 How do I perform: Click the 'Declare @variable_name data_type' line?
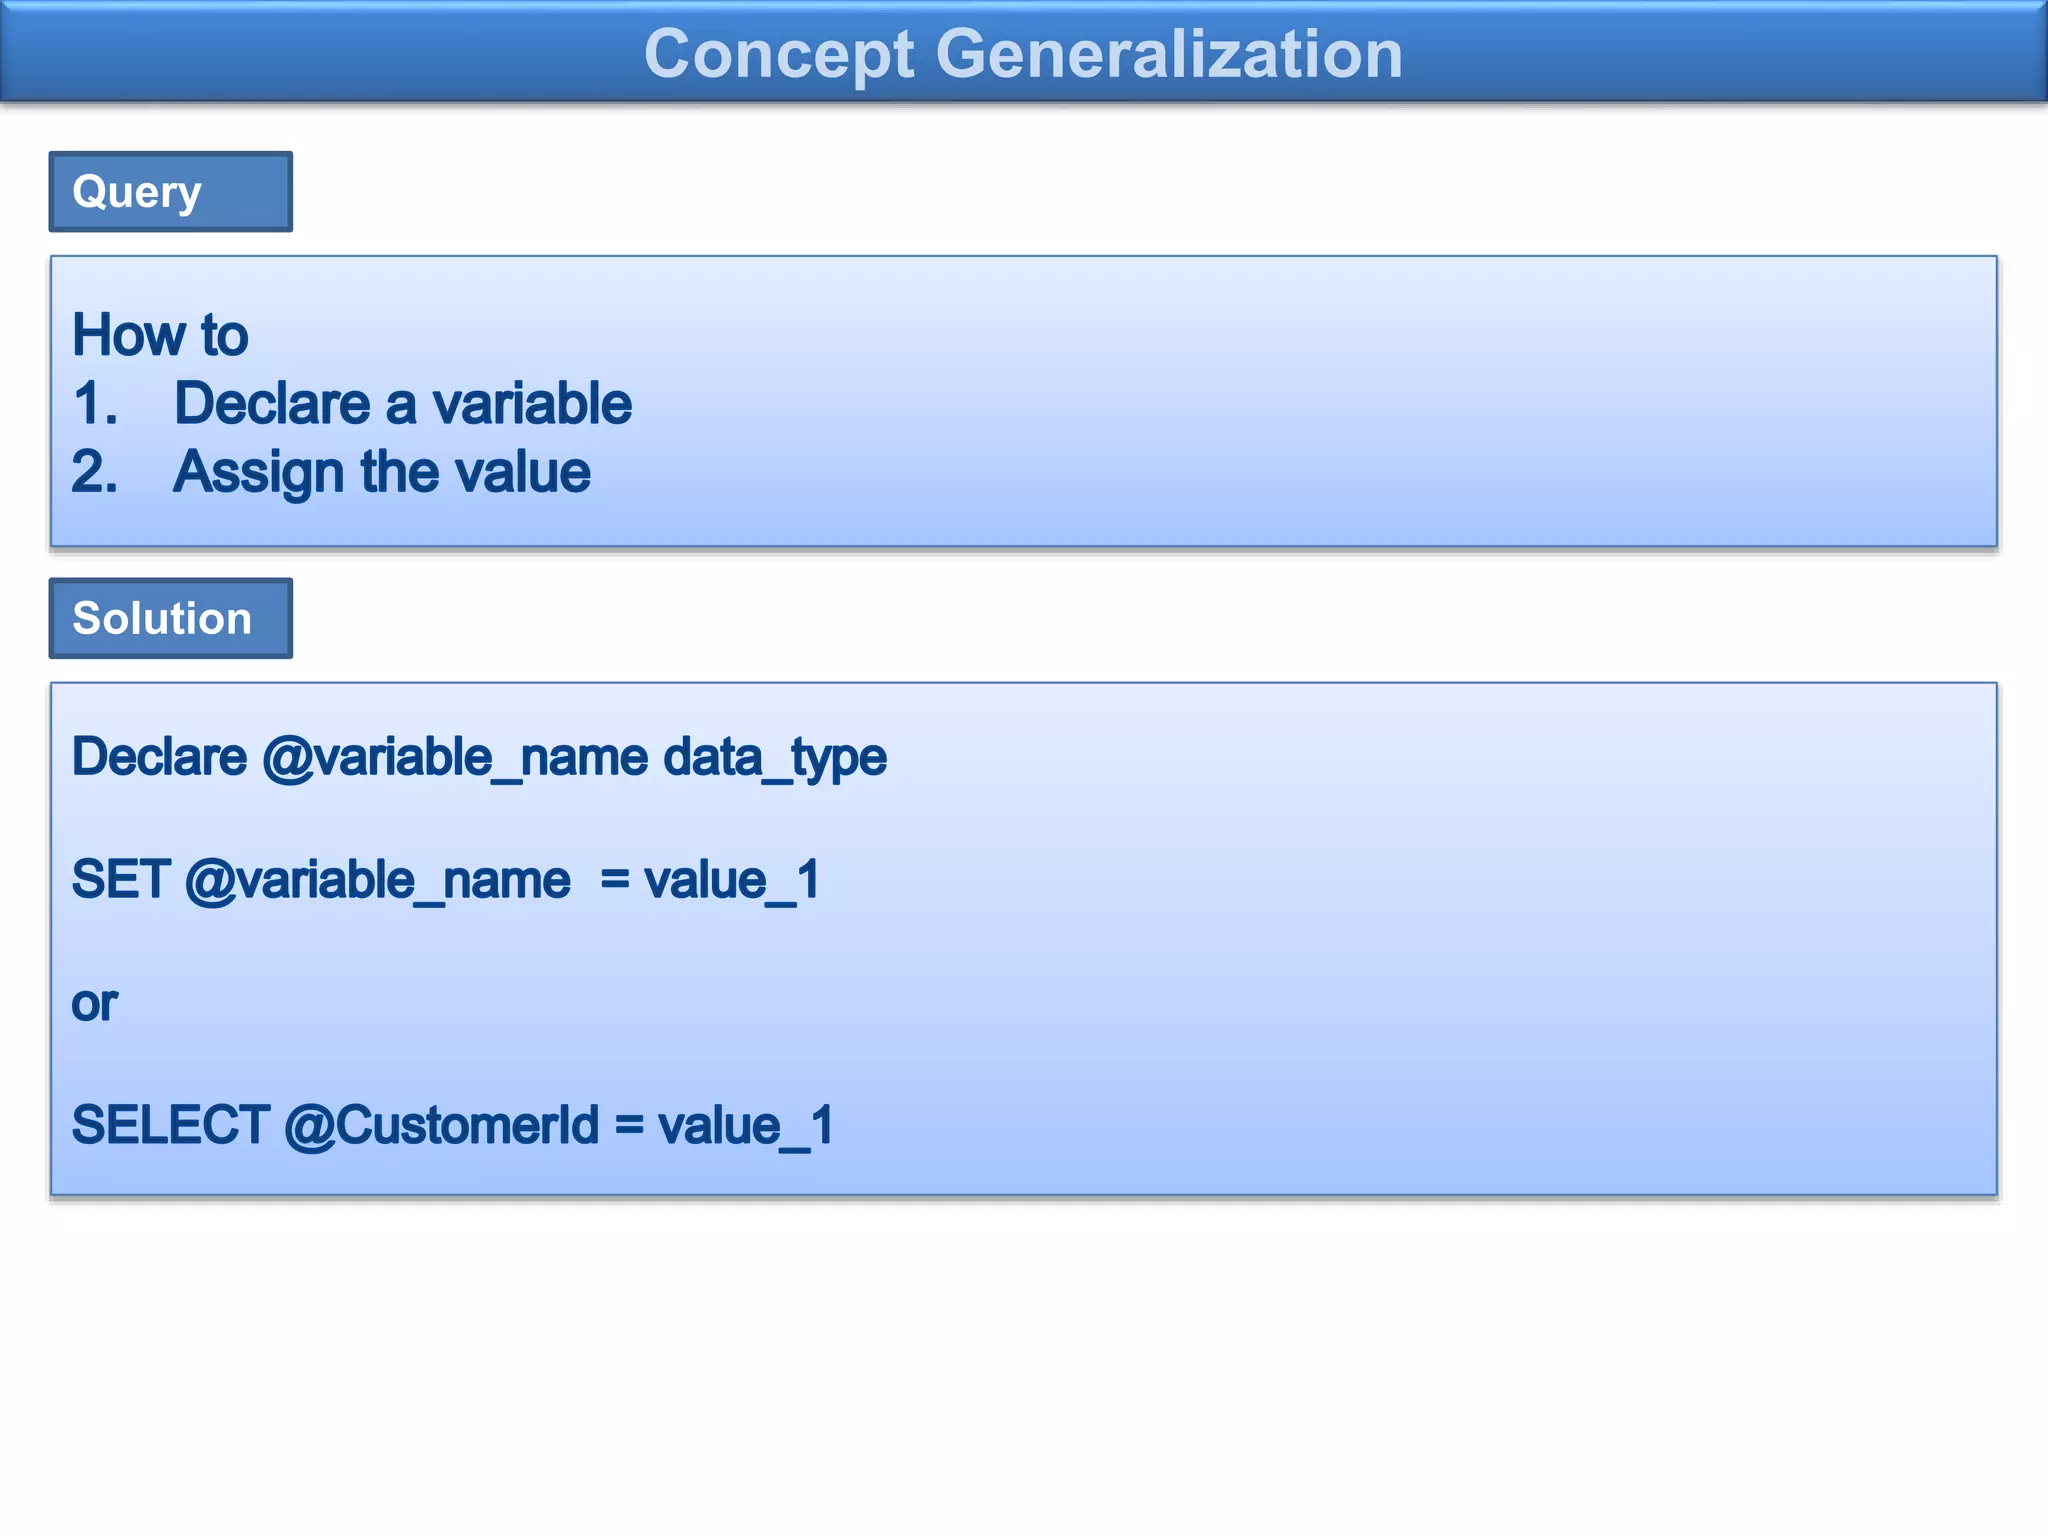coord(479,757)
